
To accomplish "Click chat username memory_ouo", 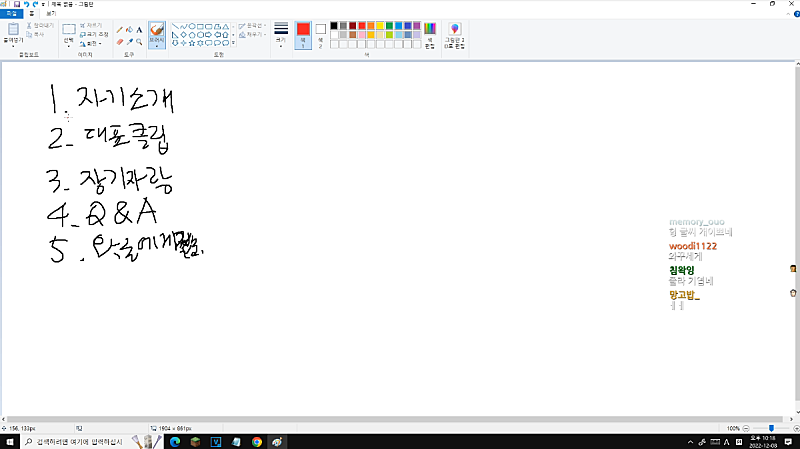I will [x=696, y=222].
